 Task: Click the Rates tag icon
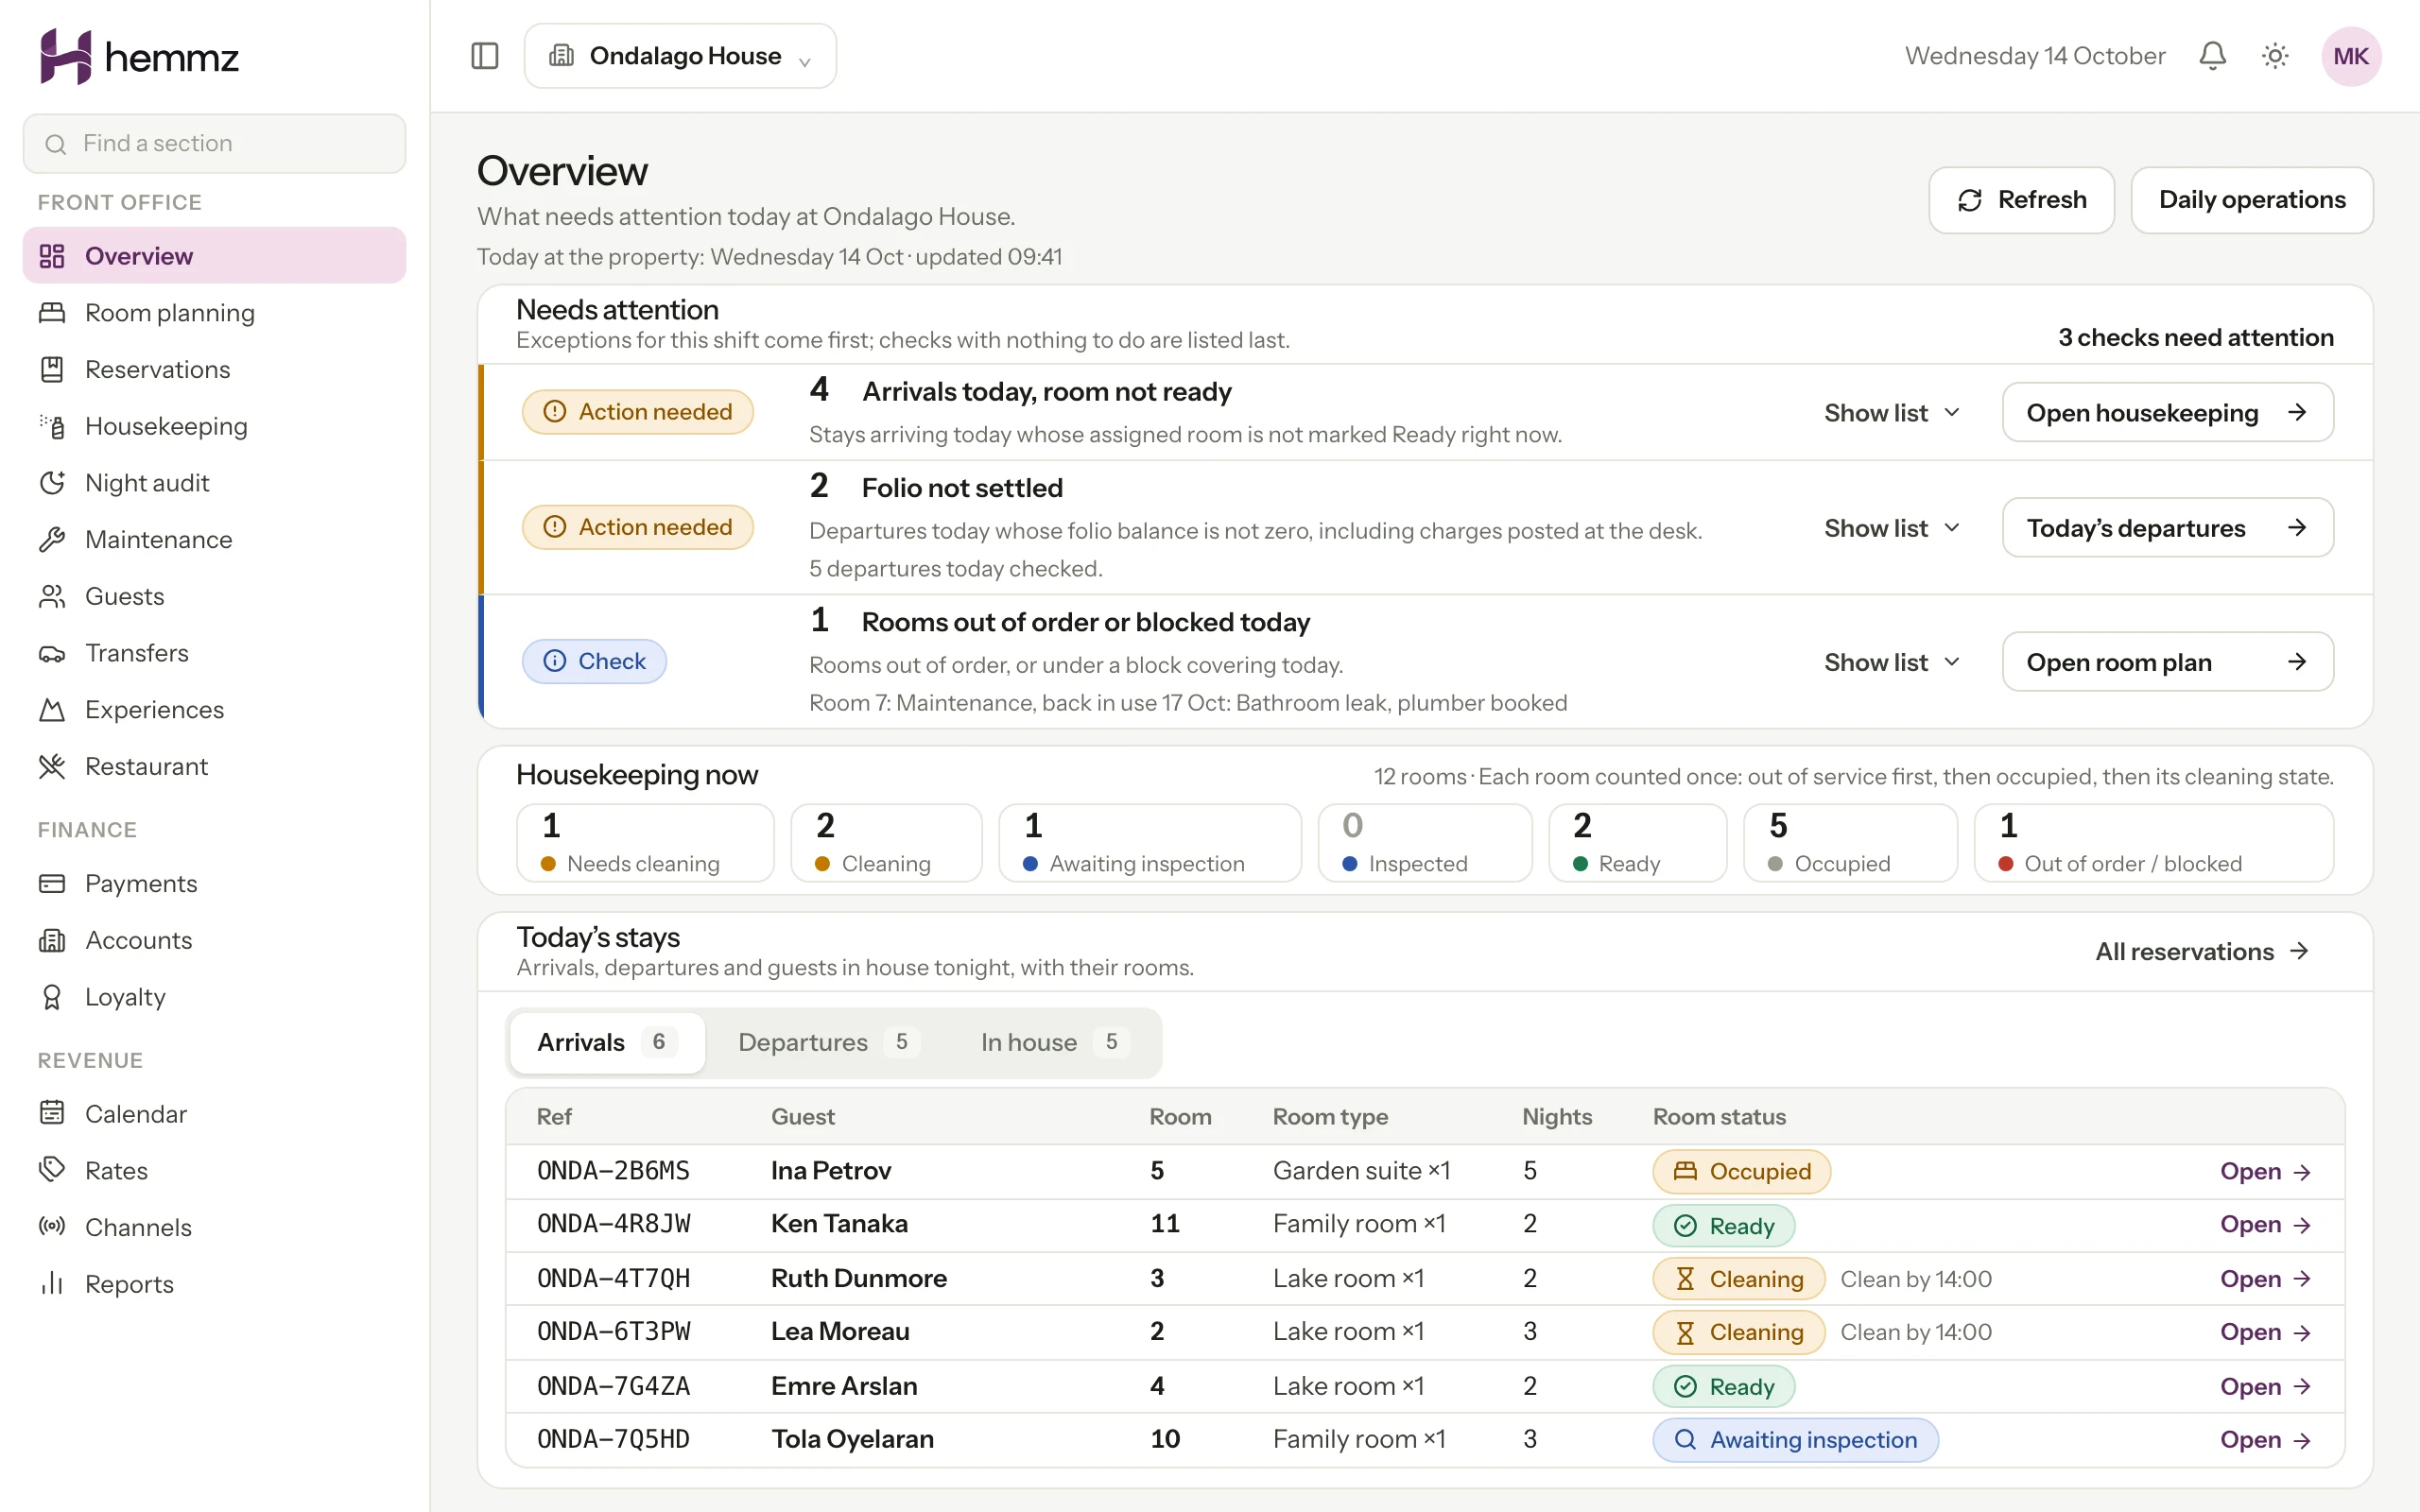(x=52, y=1170)
